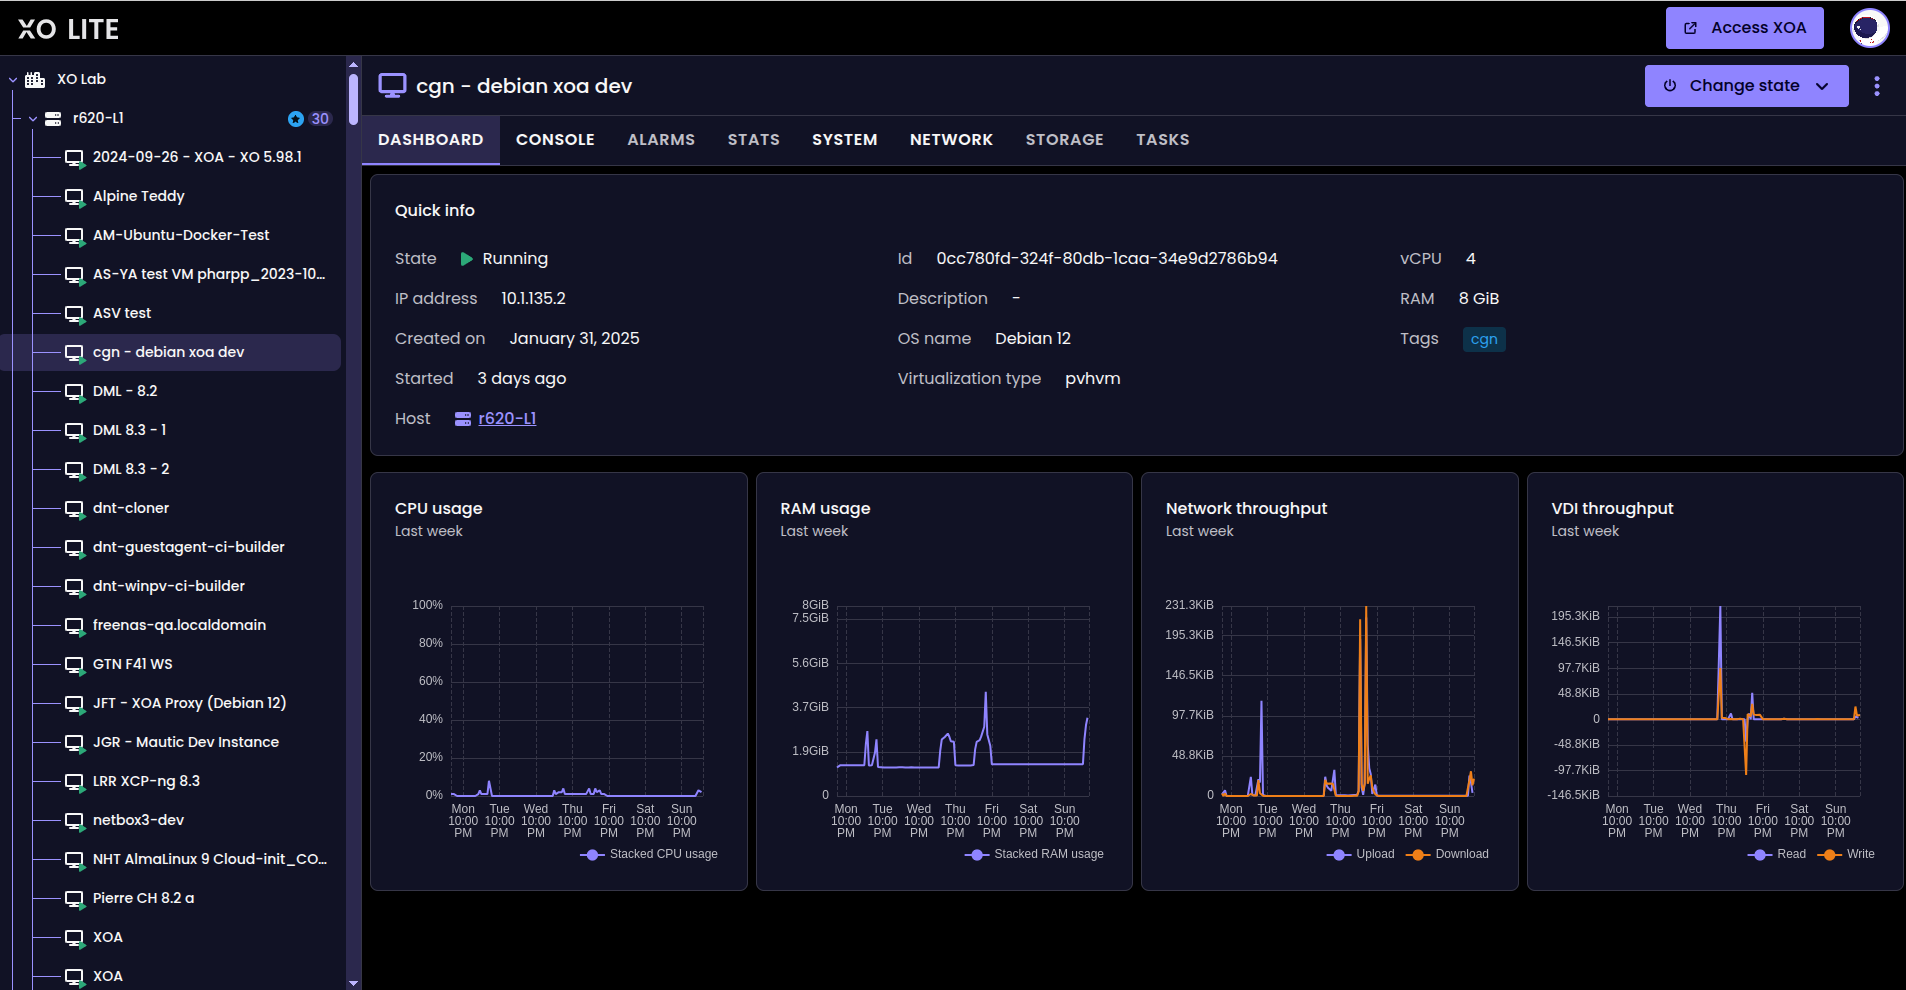Click the external-link icon in Access XOA

coord(1690,28)
